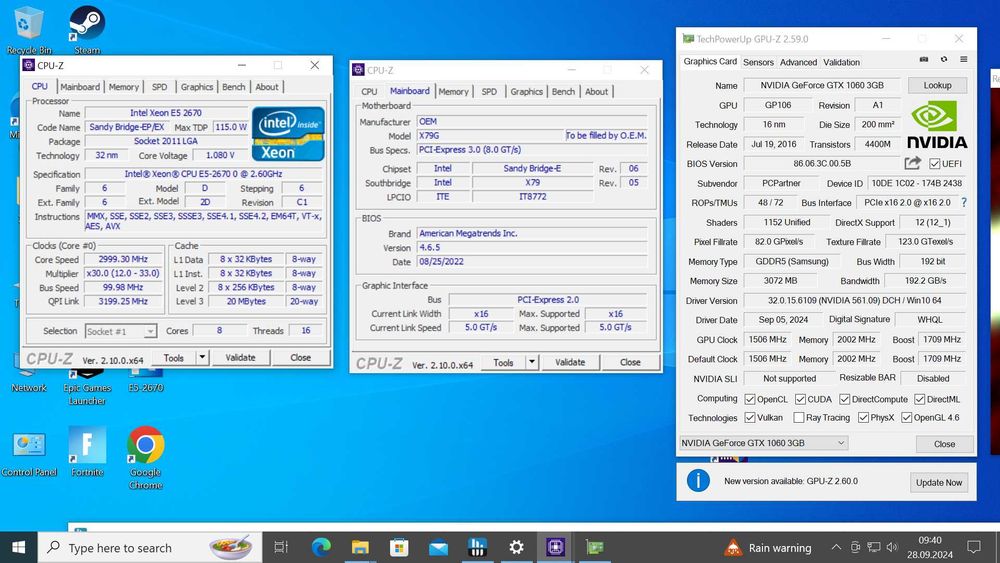Open the GPU-Z hamburger menu

pyautogui.click(x=963, y=61)
